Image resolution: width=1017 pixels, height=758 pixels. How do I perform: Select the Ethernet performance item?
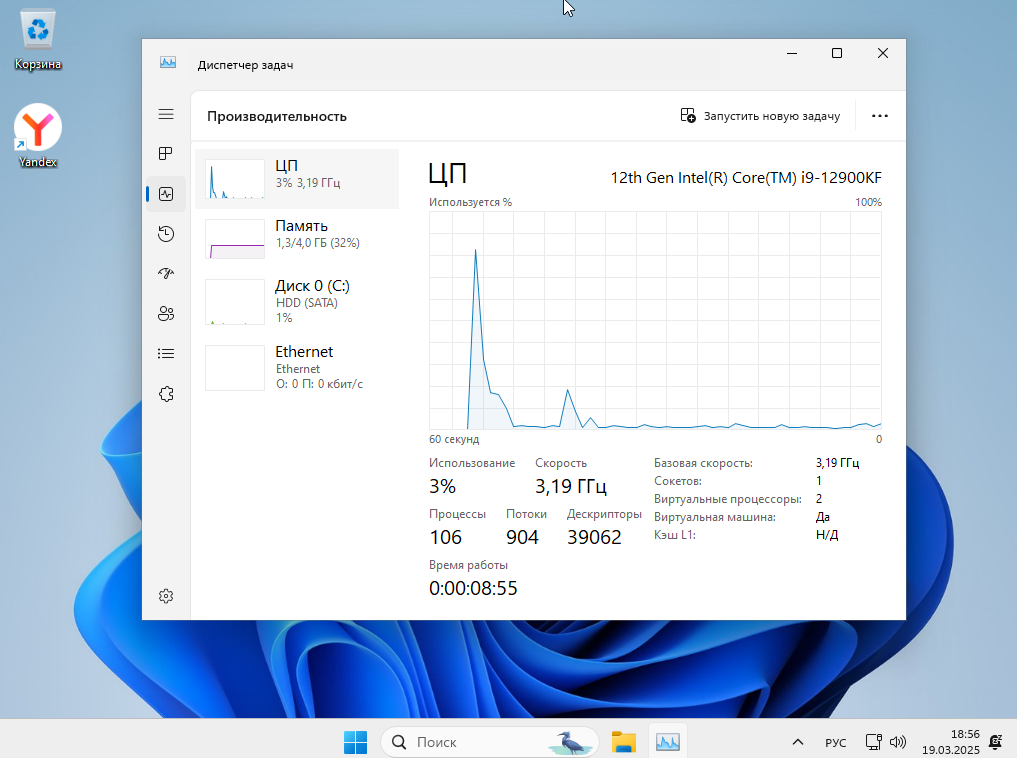click(x=297, y=366)
